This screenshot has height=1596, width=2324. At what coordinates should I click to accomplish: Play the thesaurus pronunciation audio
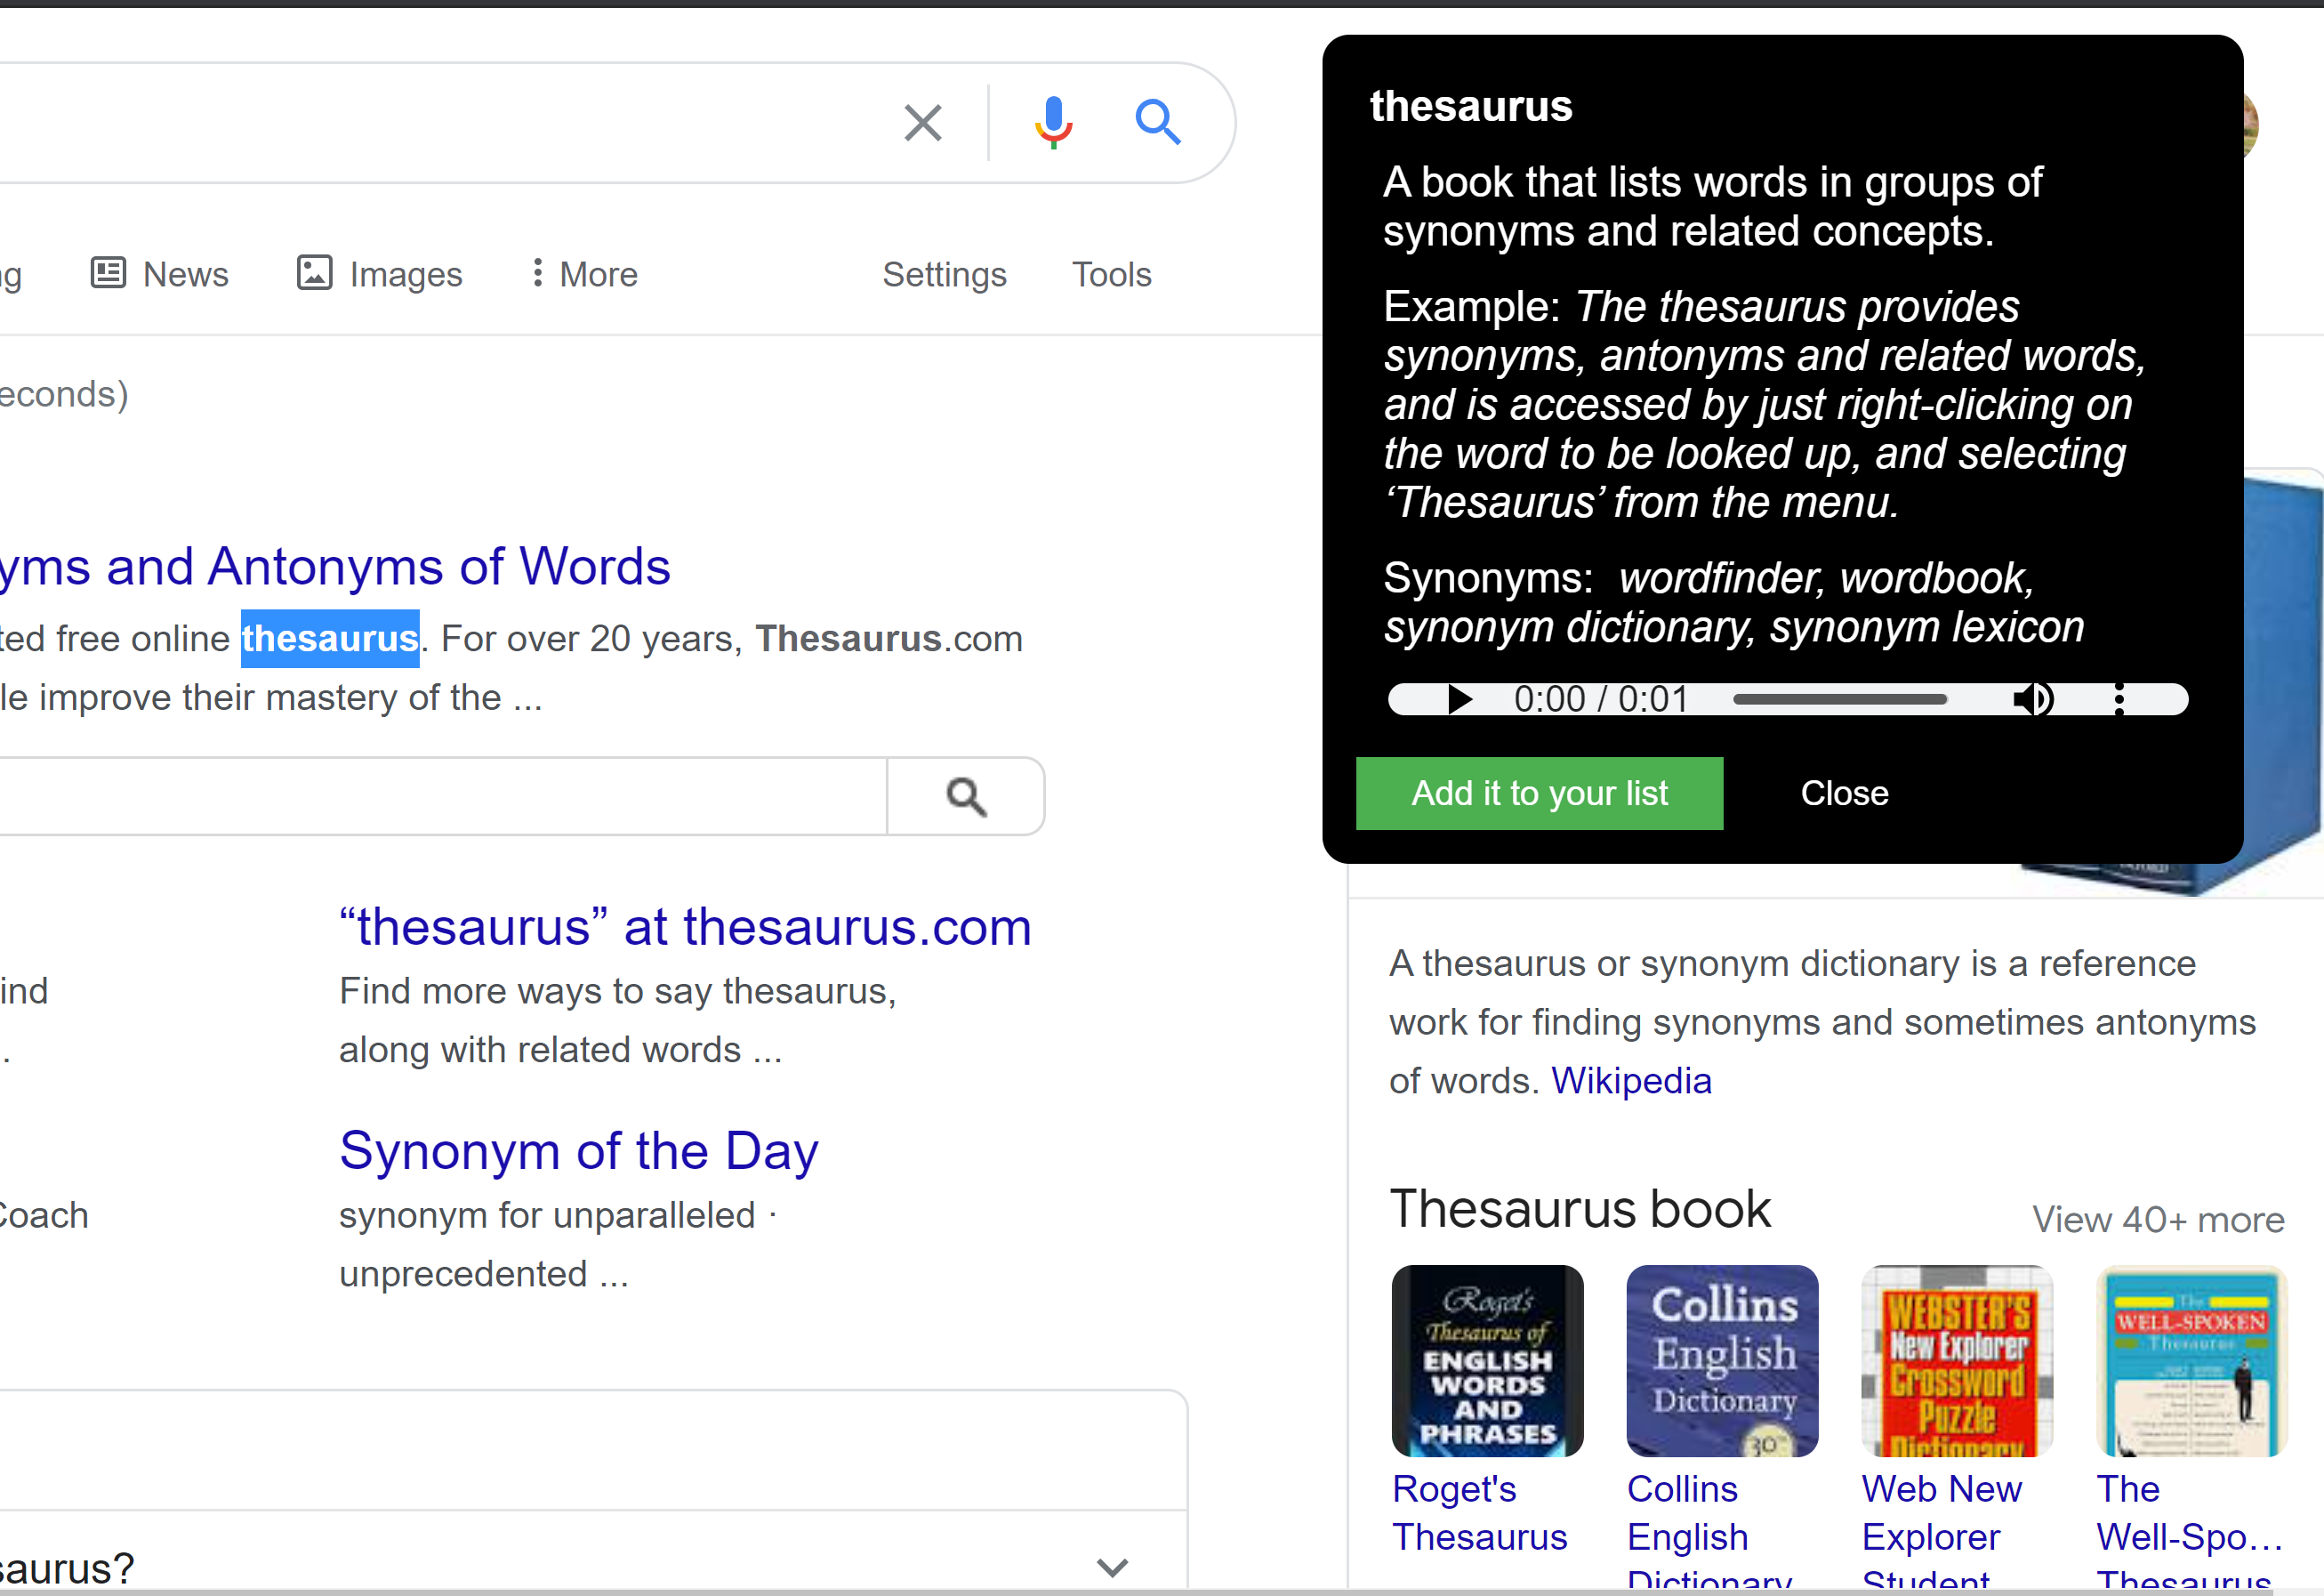(1460, 699)
